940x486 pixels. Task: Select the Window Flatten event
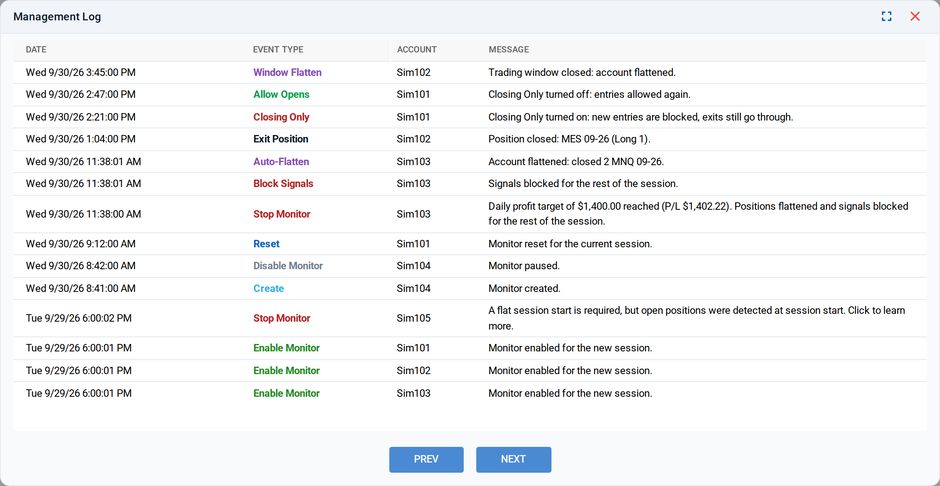(287, 73)
